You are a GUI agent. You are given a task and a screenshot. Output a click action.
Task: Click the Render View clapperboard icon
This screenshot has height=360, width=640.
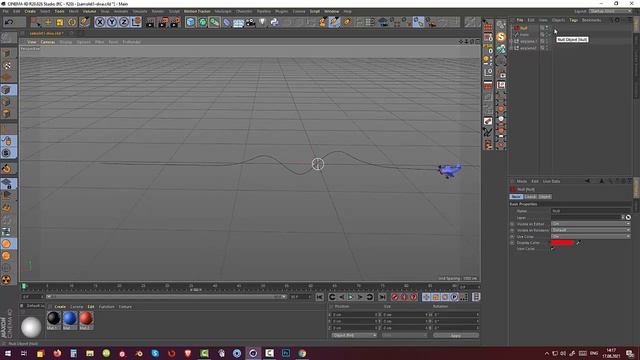tap(150, 22)
